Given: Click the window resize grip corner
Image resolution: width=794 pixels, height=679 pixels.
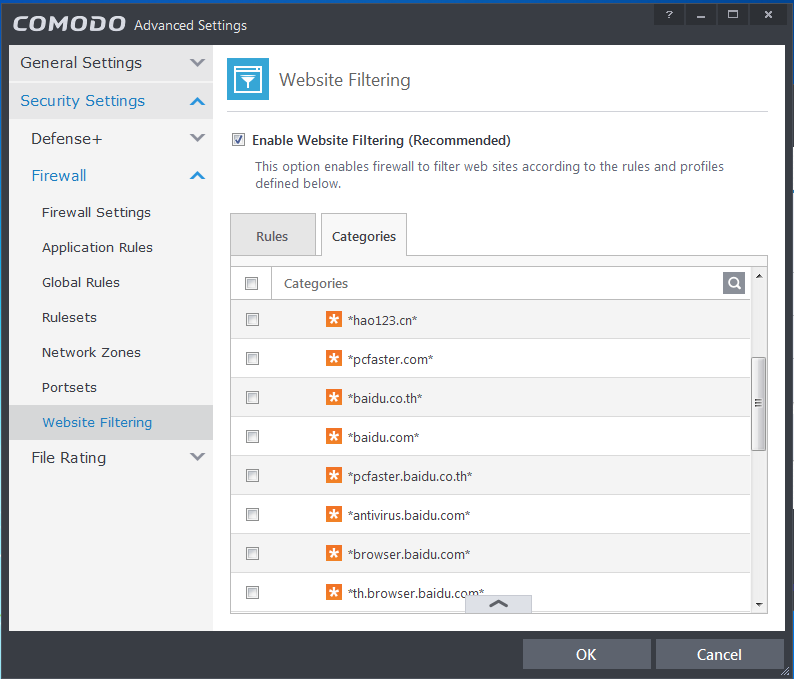Looking at the screenshot, I should click(785, 670).
